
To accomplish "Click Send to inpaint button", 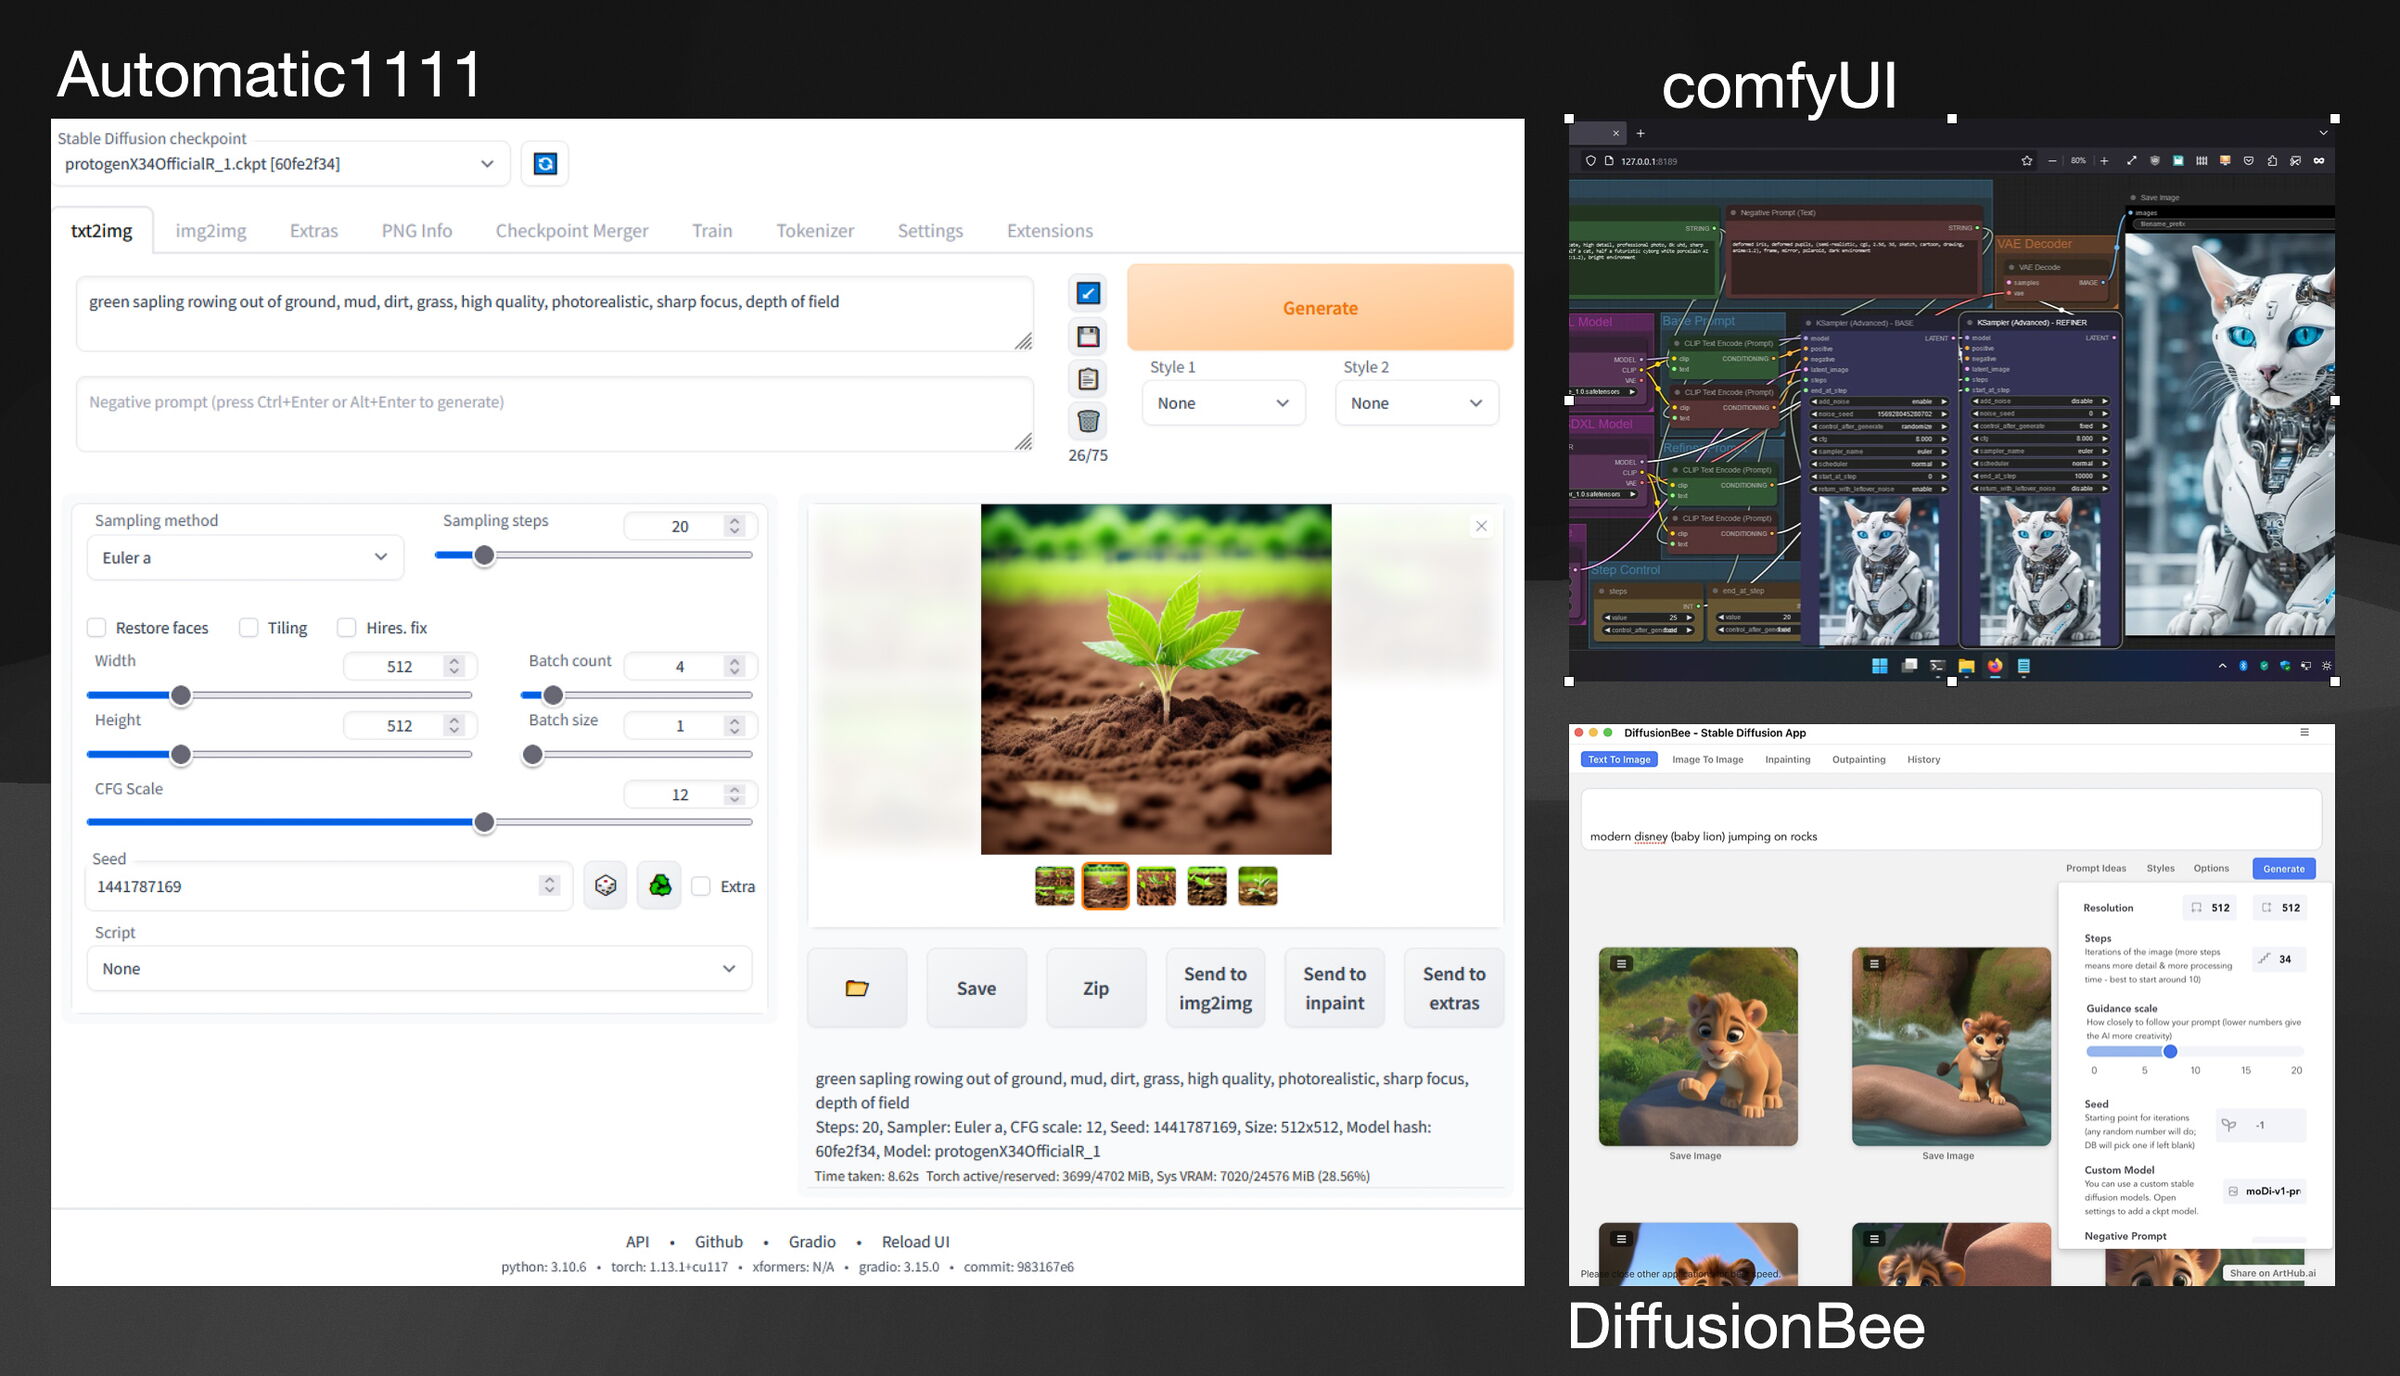I will (1334, 988).
